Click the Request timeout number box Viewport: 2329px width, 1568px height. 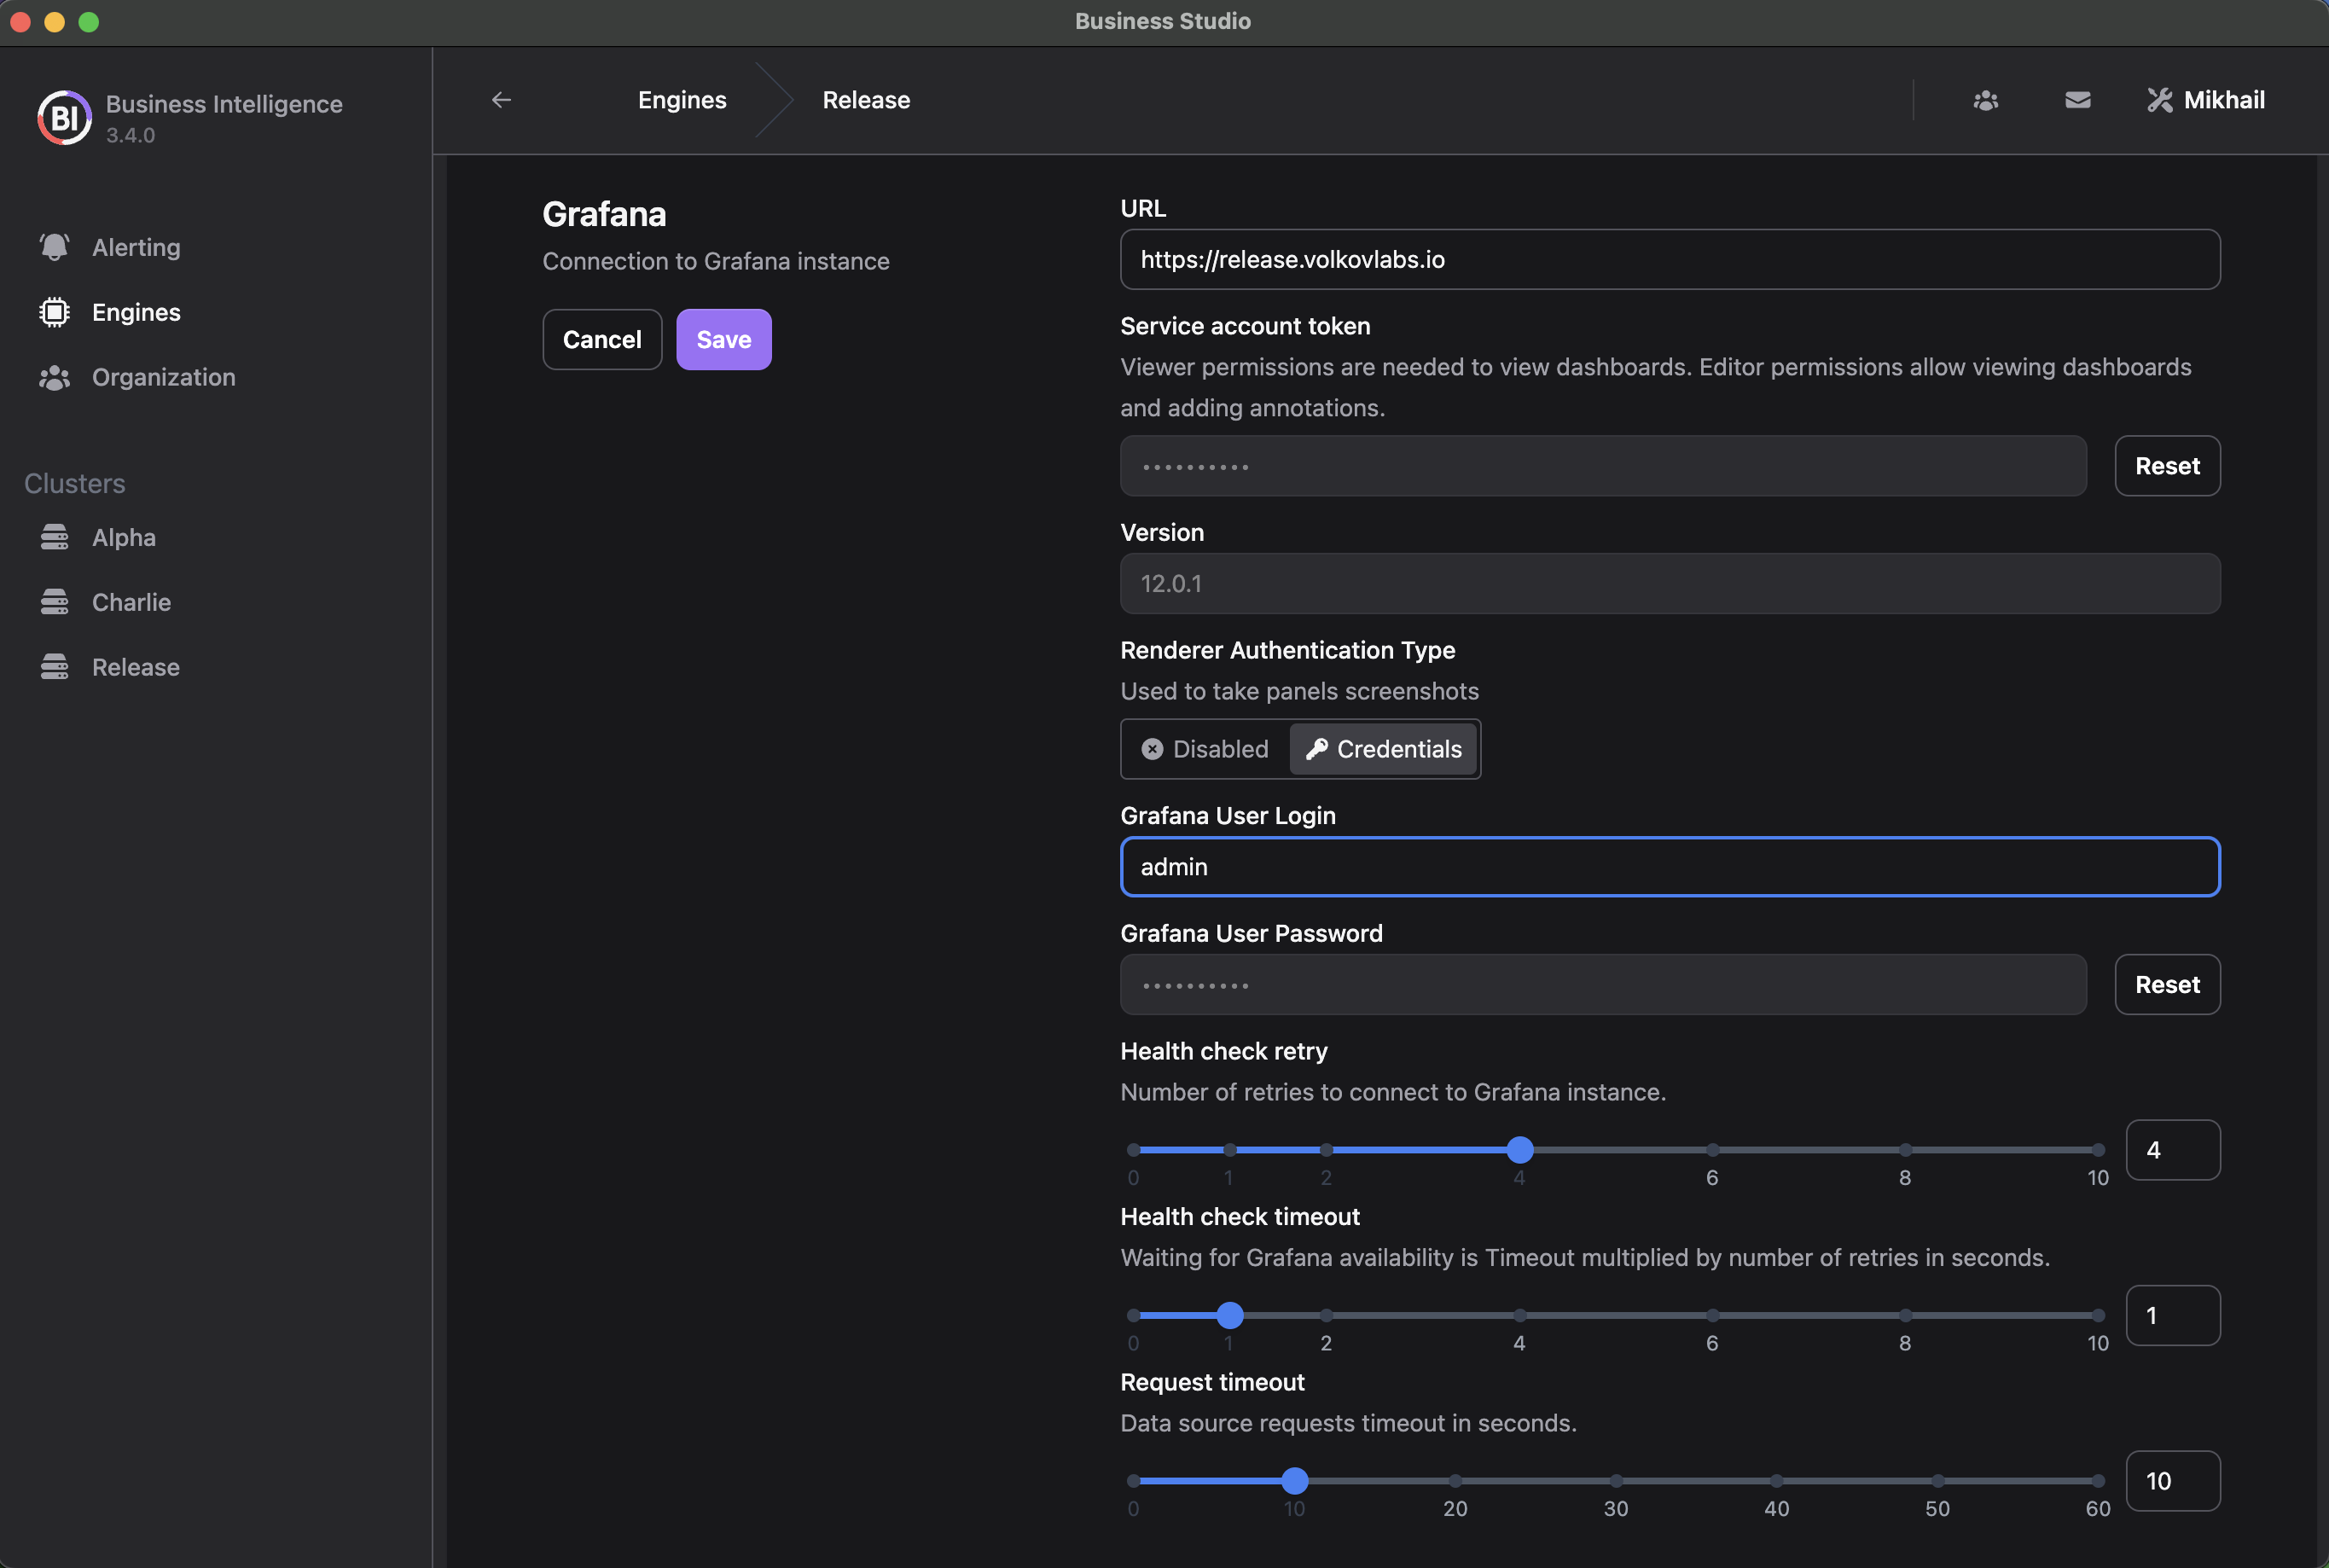tap(2173, 1481)
